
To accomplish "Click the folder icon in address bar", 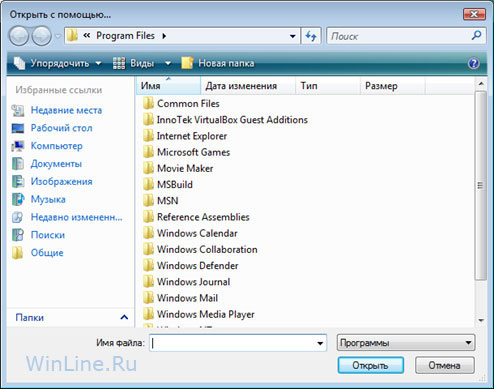I will point(72,35).
